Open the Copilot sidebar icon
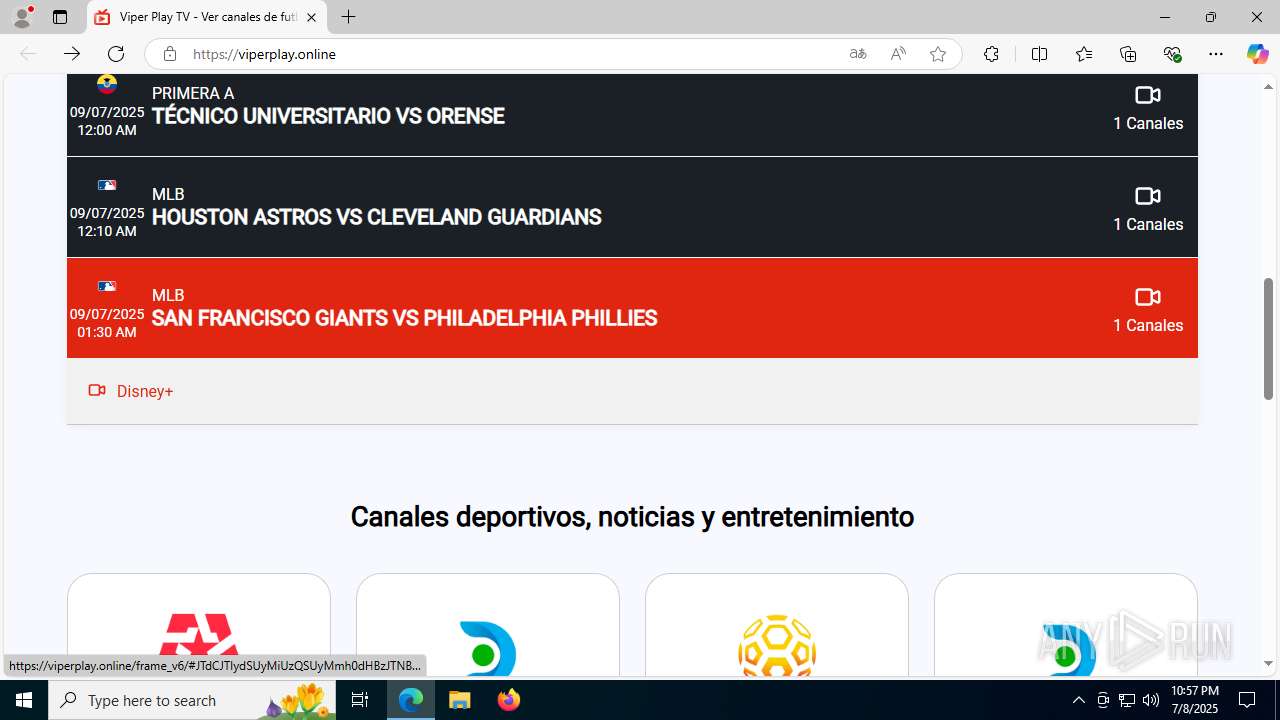The width and height of the screenshot is (1280, 720). coord(1257,54)
